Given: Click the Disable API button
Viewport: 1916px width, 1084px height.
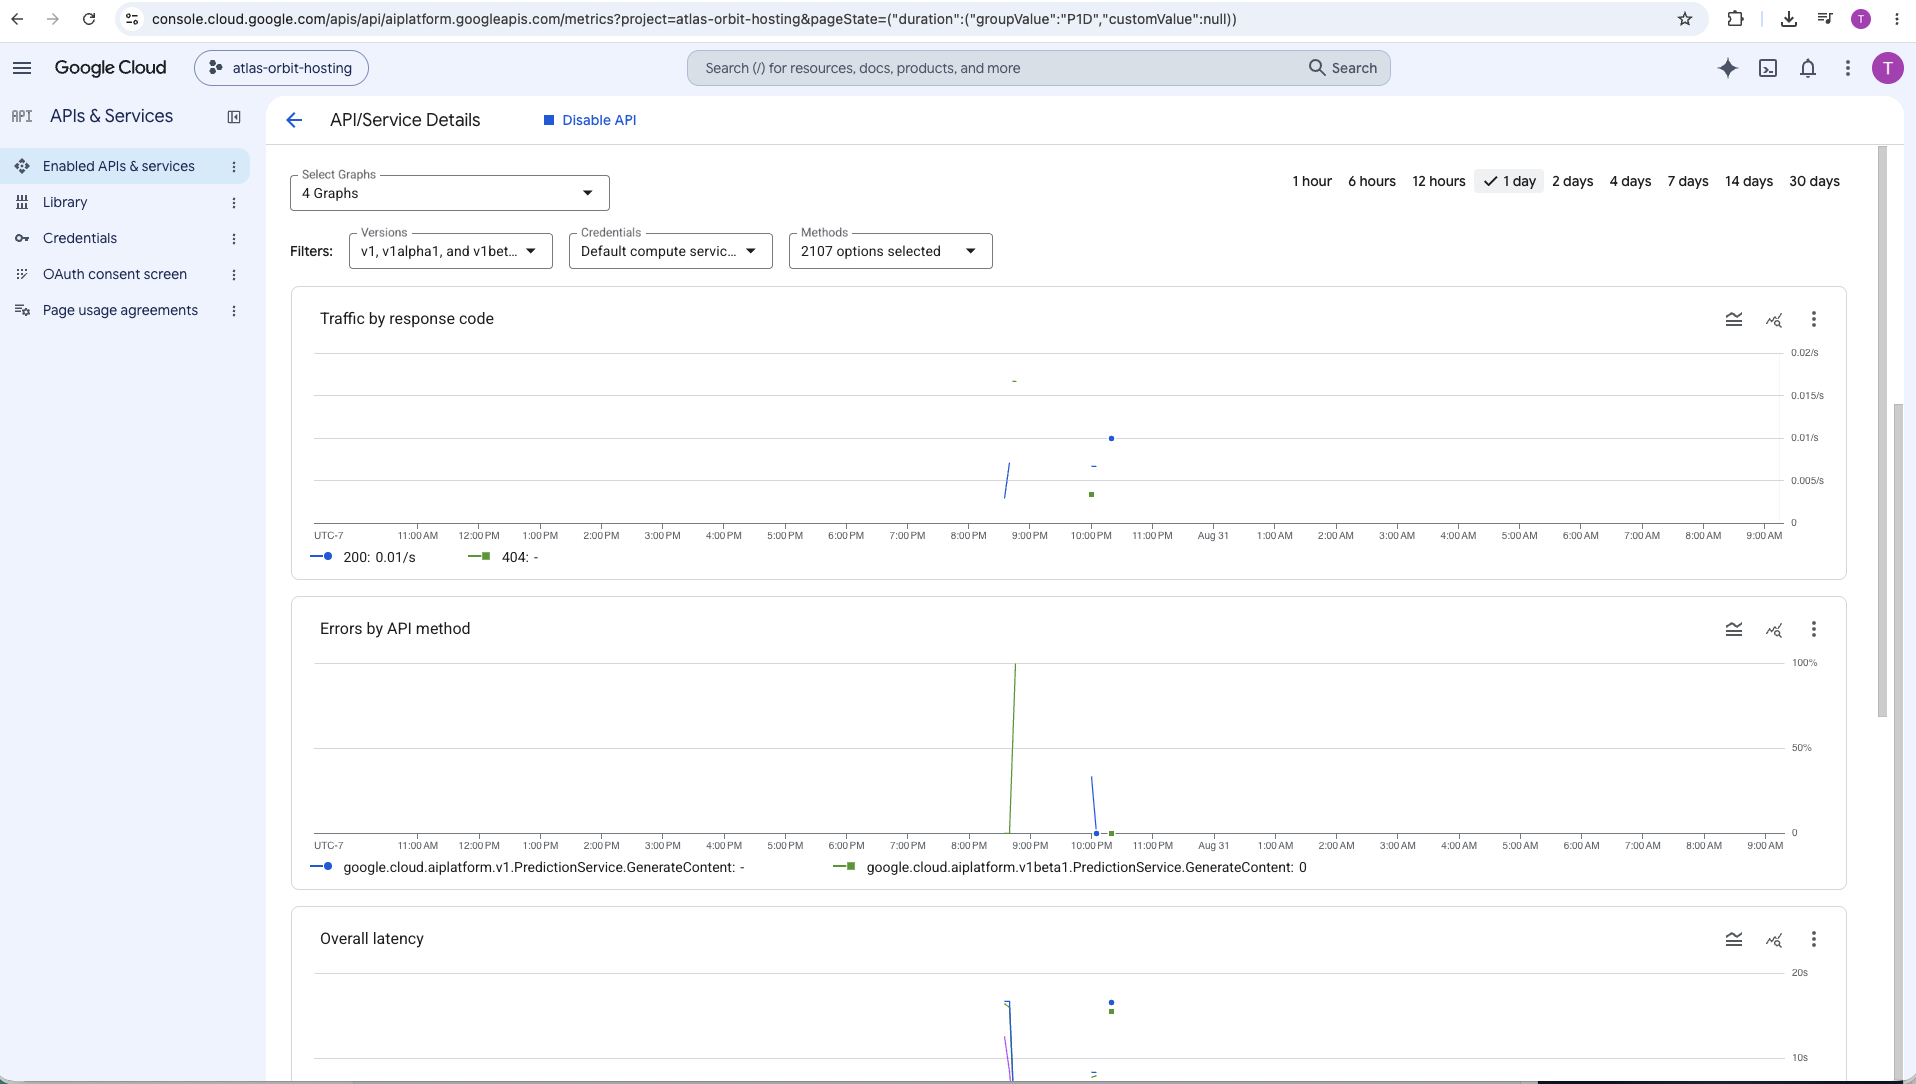Looking at the screenshot, I should tap(590, 120).
